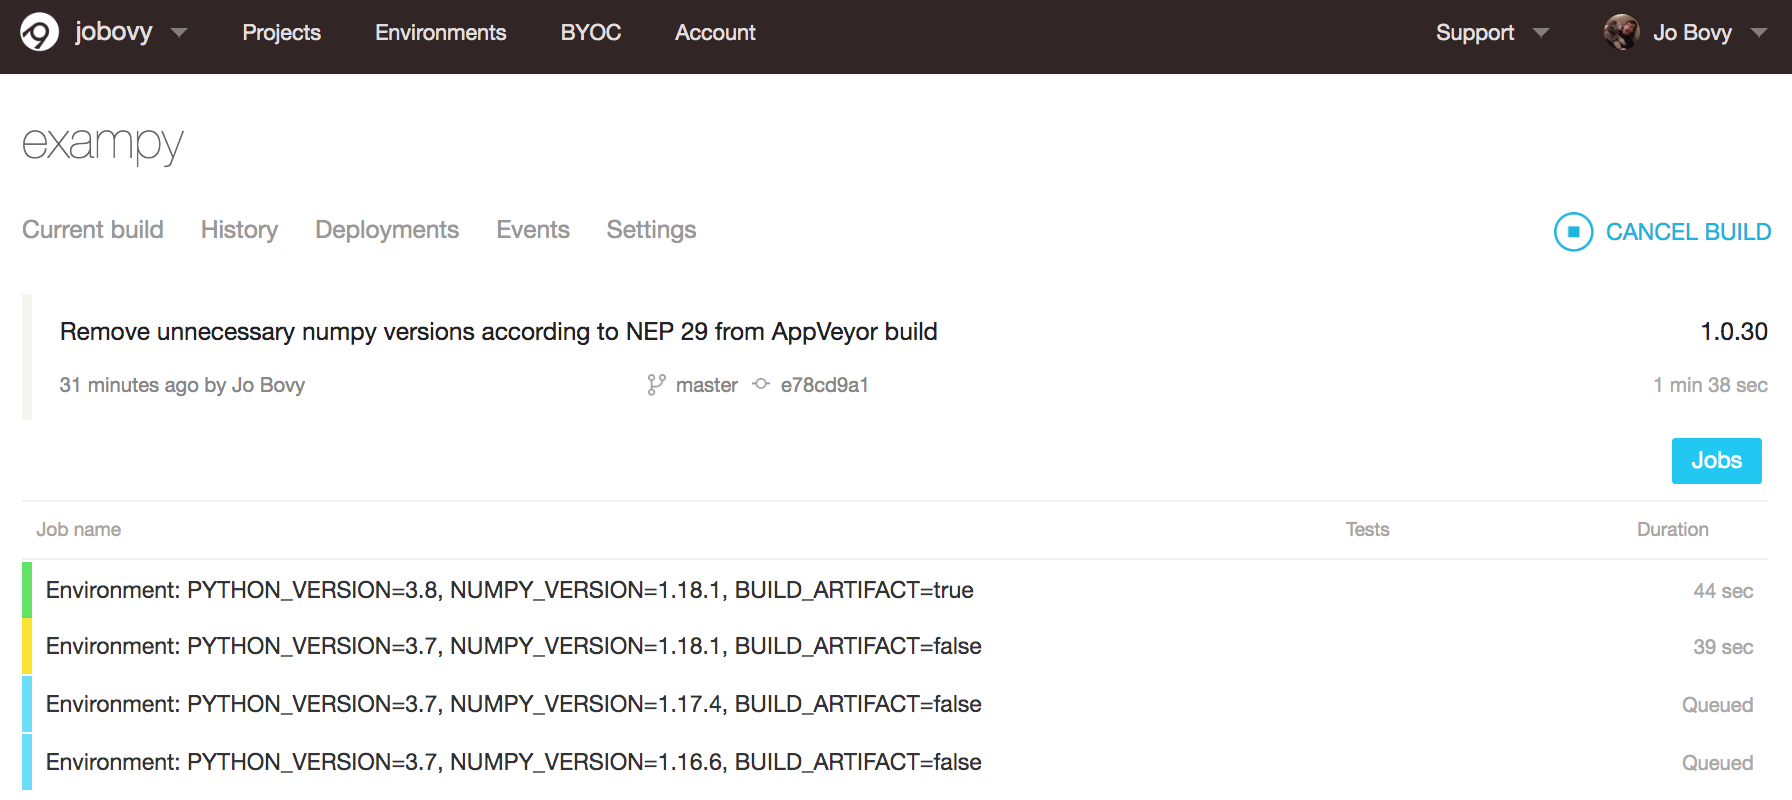Click the CANCEL BUILD text button
1792x800 pixels.
pos(1688,232)
